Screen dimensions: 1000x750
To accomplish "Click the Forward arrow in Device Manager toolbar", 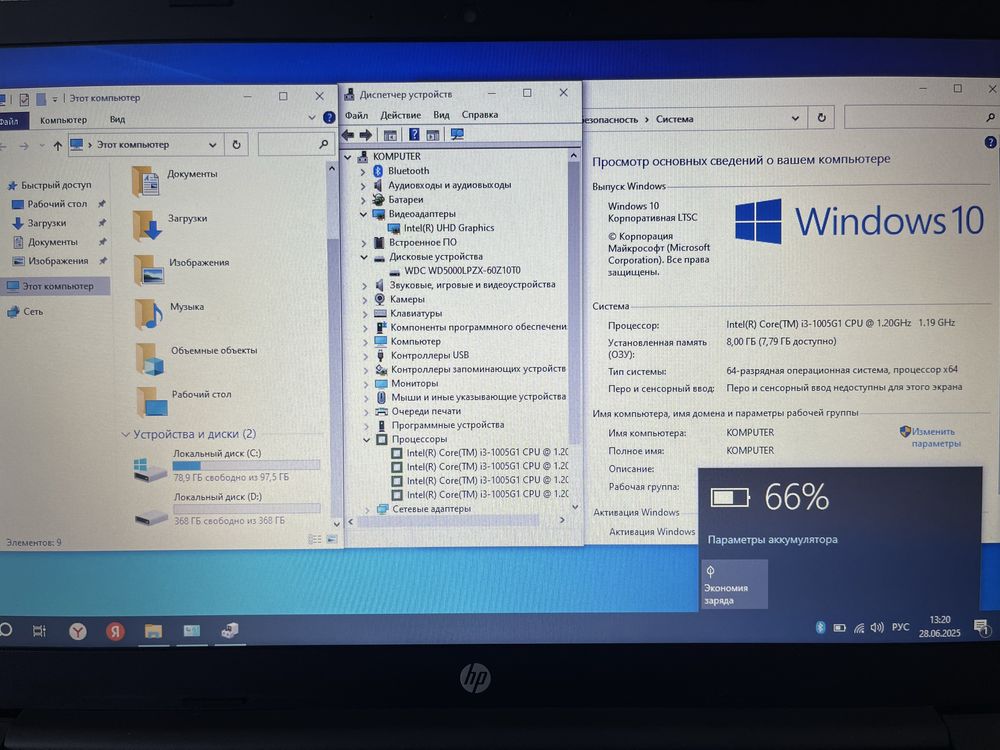I will click(365, 135).
